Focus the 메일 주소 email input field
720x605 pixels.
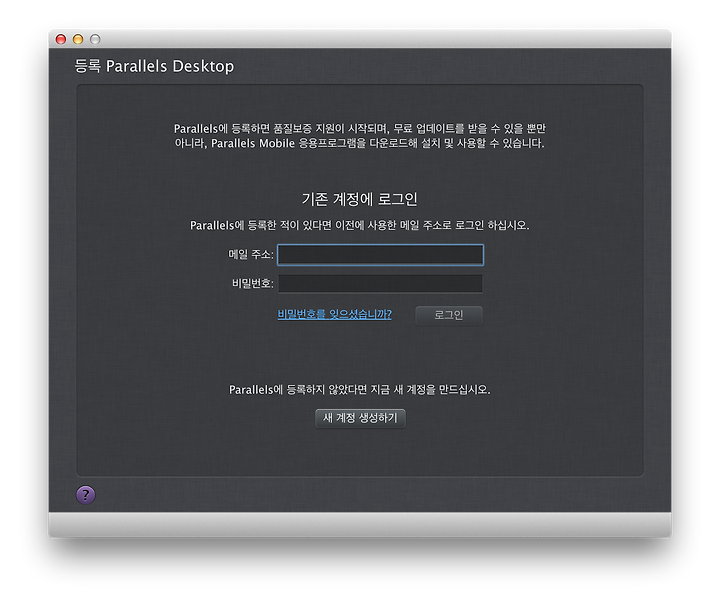380,255
